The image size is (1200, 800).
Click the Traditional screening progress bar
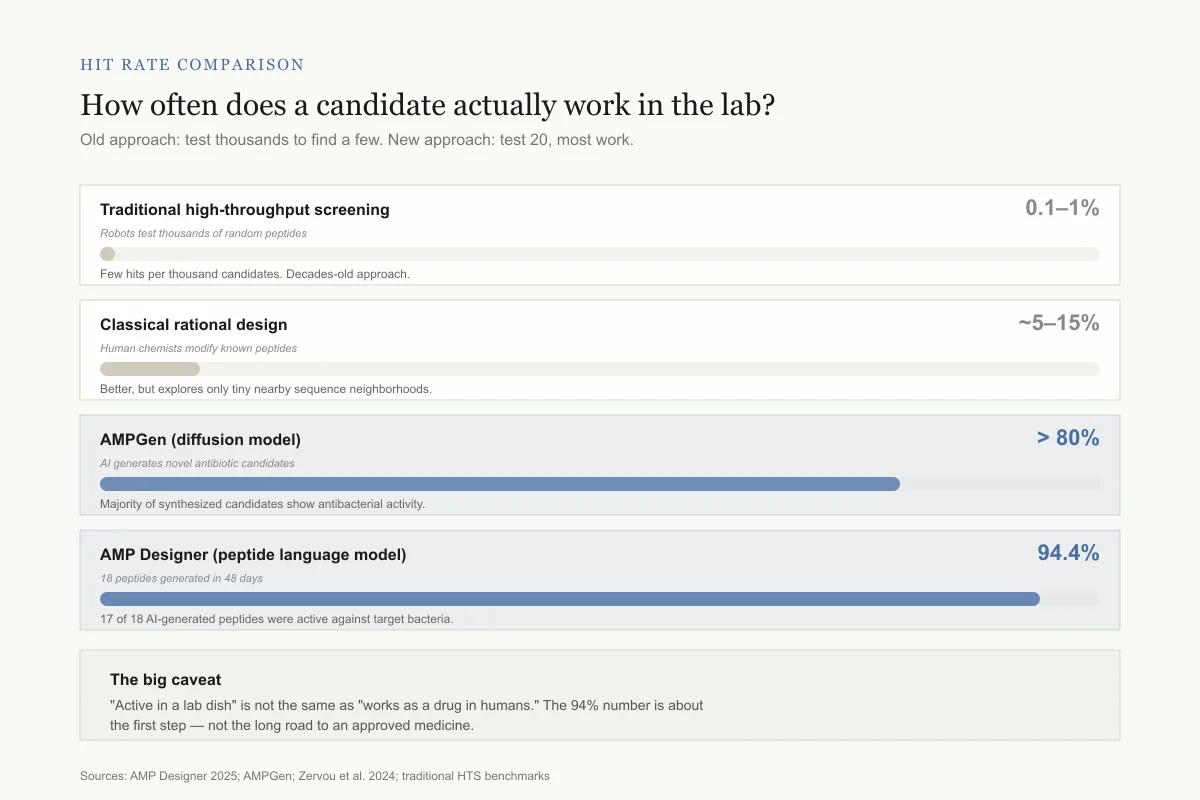[600, 254]
